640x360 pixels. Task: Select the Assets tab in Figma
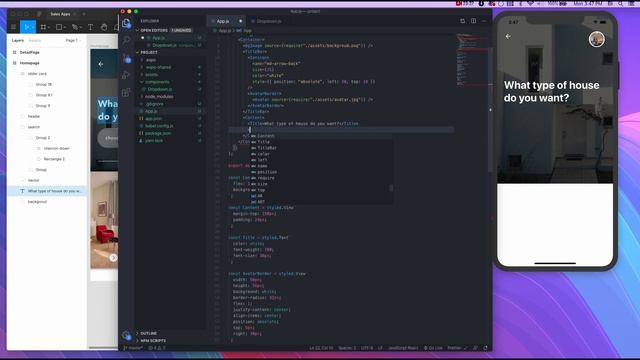click(35, 40)
